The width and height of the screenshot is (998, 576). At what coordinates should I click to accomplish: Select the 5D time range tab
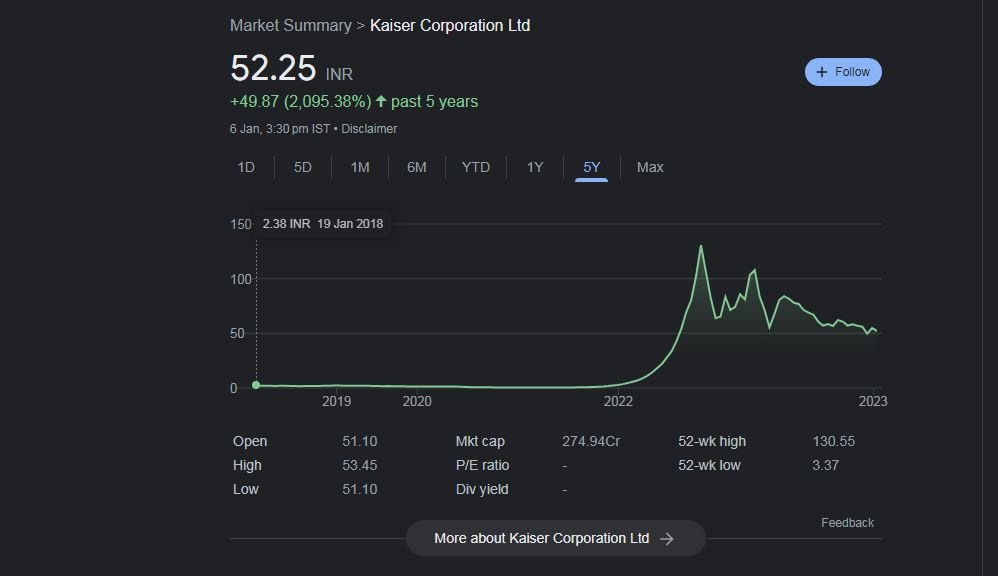click(303, 167)
